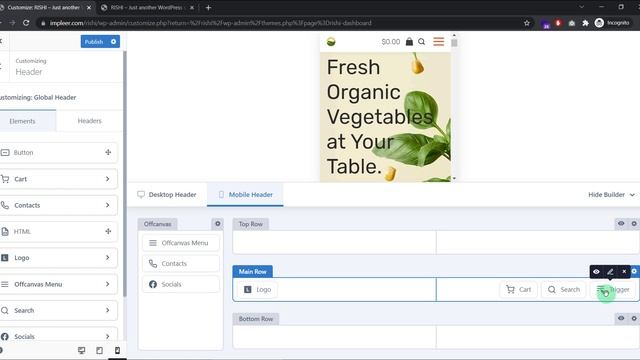Viewport: 640px width, 360px height.
Task: Switch preview to tablet device
Action: tap(100, 351)
